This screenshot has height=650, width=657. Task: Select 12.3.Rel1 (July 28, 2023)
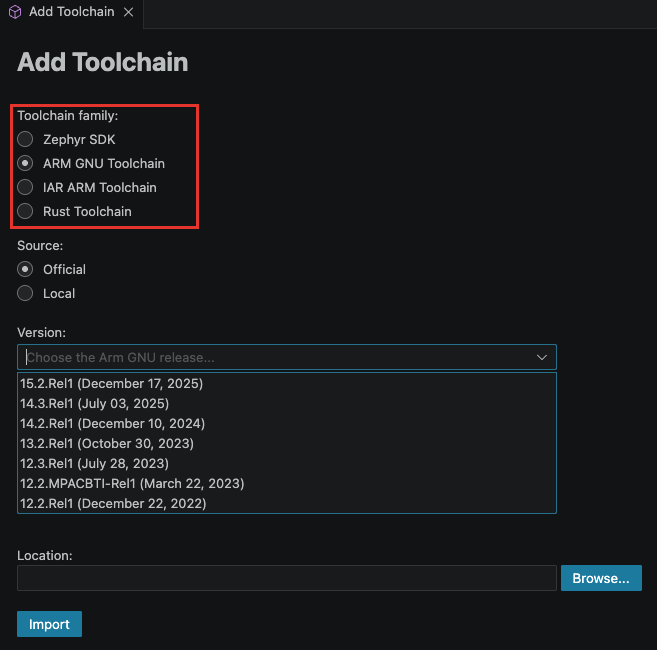(287, 464)
